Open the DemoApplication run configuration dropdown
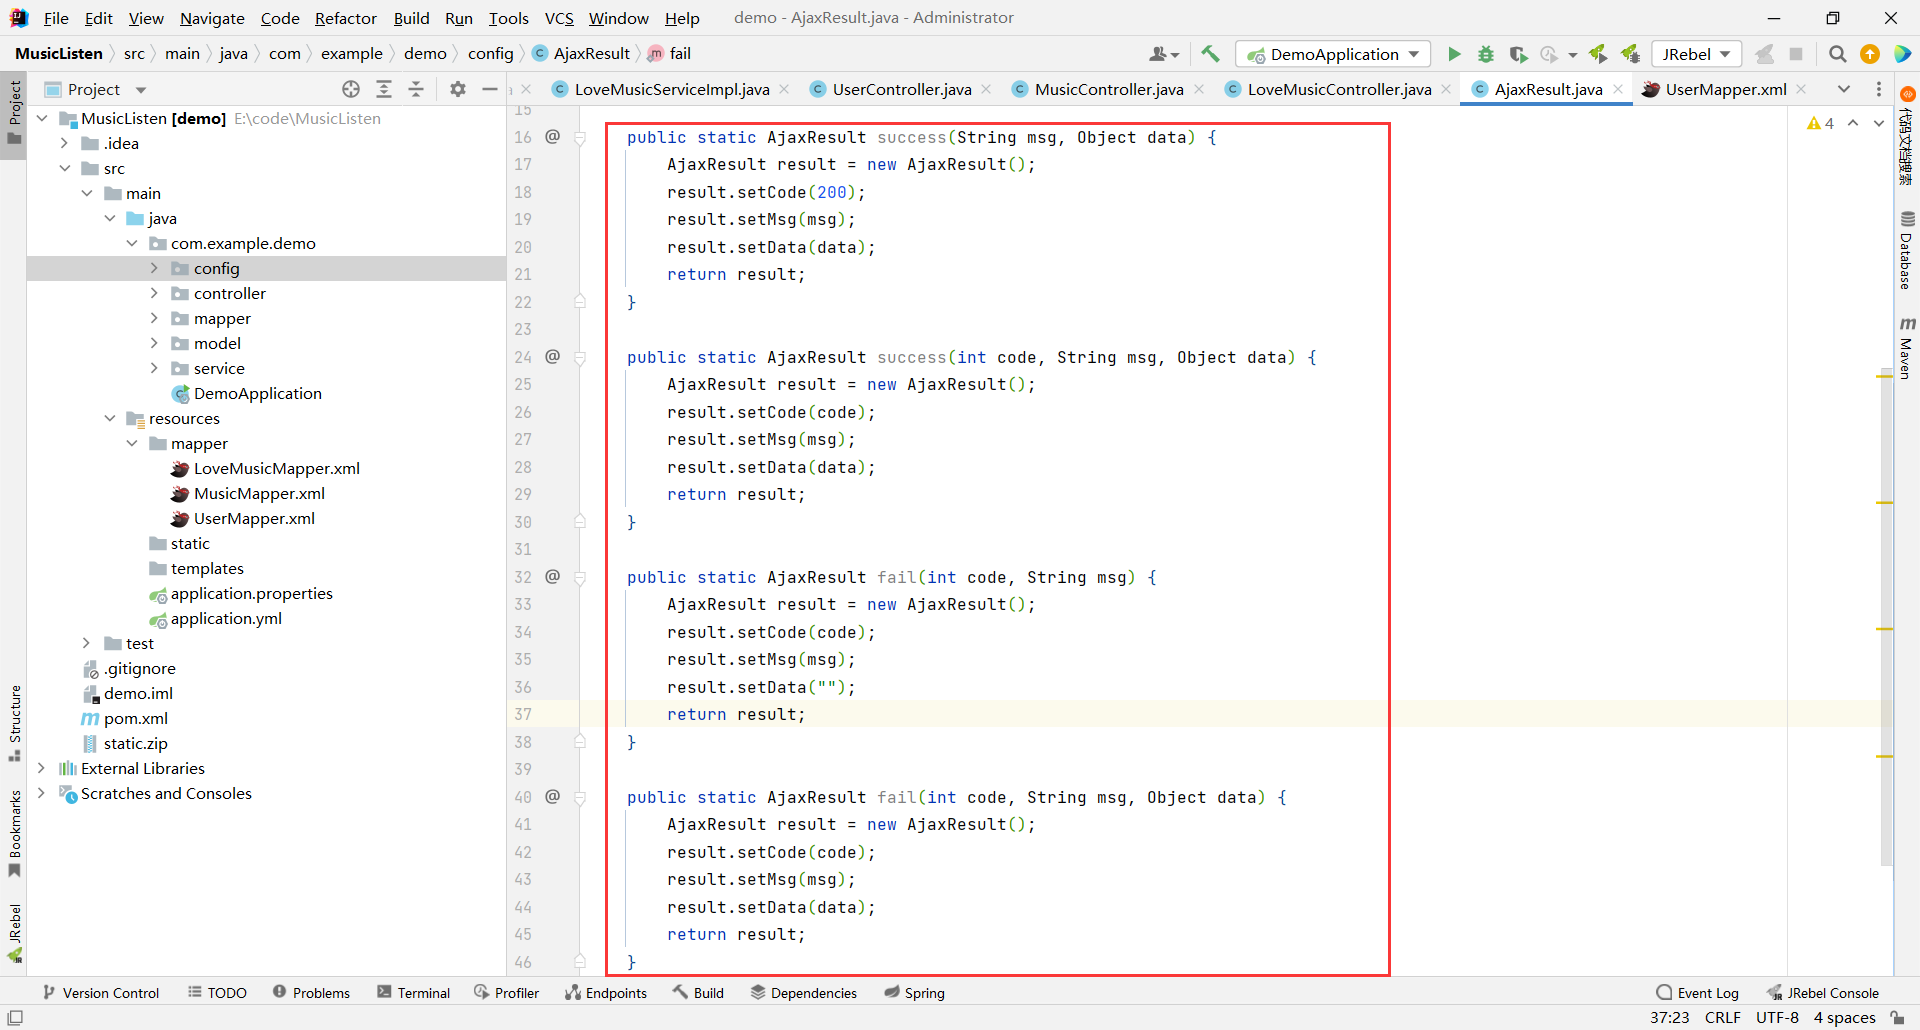The image size is (1920, 1030). (x=1333, y=54)
